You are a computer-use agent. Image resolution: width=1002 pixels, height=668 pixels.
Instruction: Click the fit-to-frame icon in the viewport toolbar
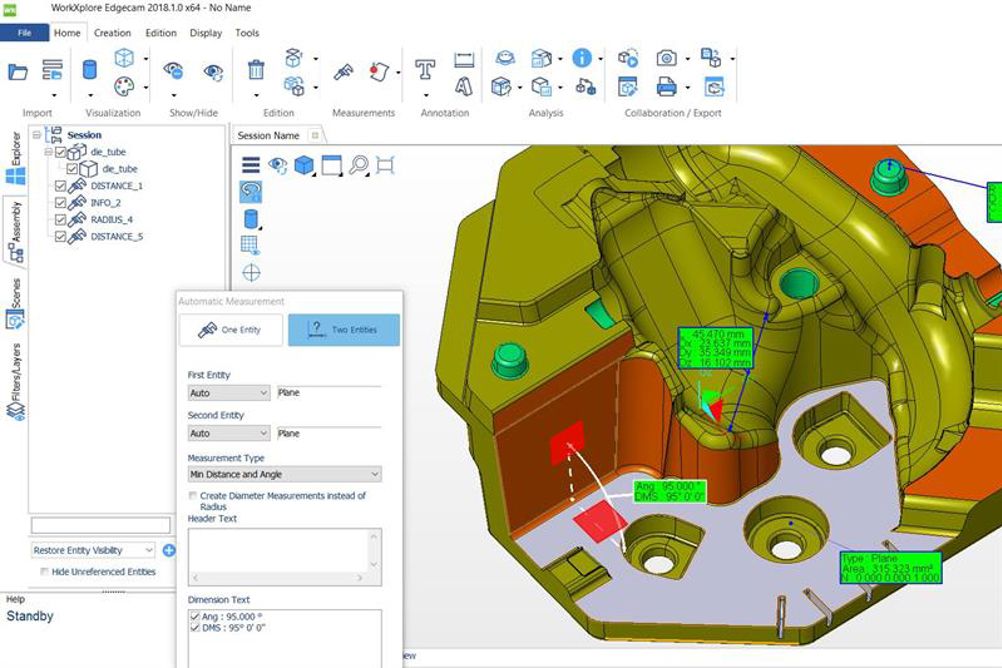point(385,165)
